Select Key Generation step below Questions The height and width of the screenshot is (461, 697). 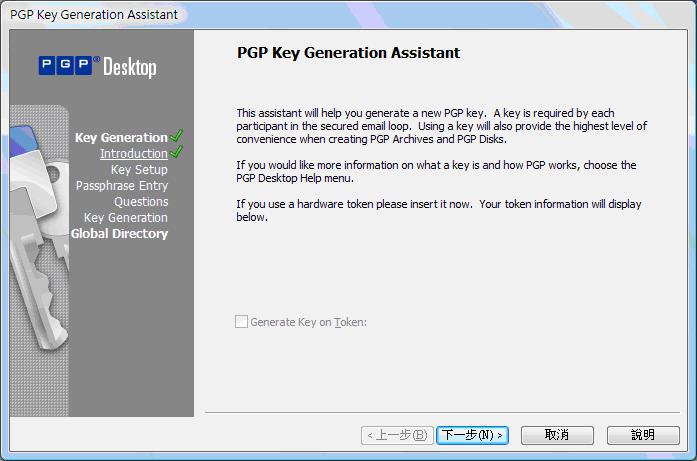pos(125,218)
